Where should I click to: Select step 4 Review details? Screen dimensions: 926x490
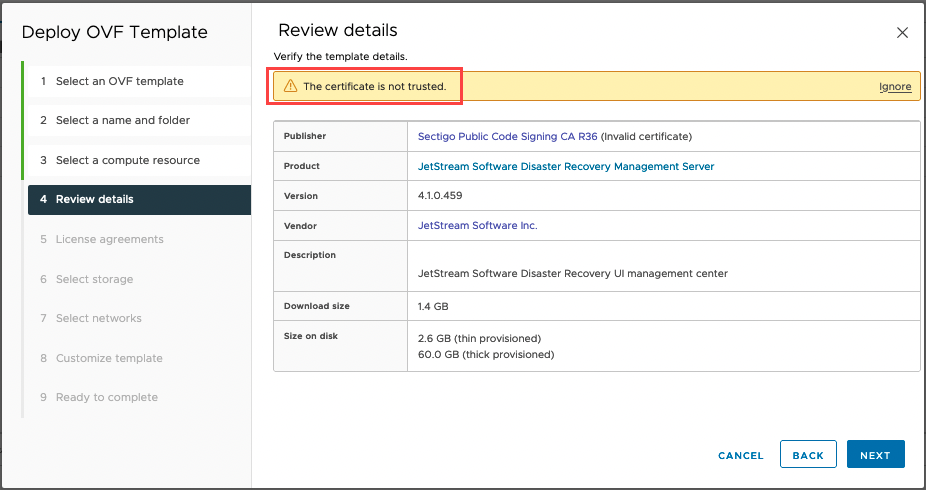(x=94, y=199)
